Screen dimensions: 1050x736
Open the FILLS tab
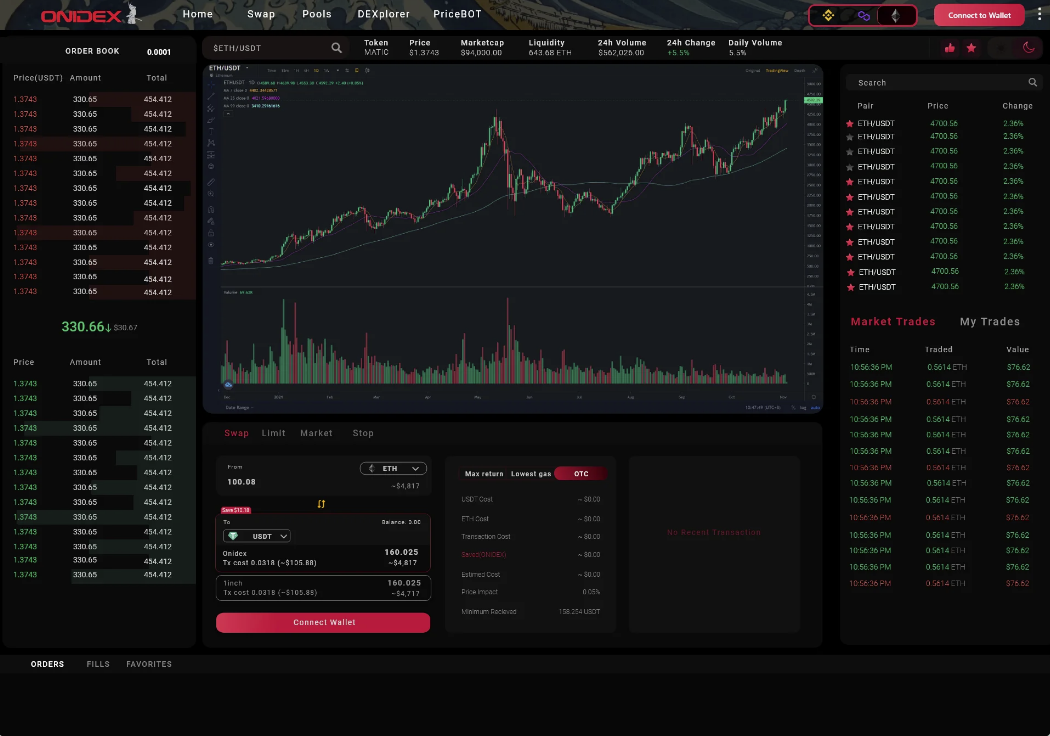click(98, 664)
